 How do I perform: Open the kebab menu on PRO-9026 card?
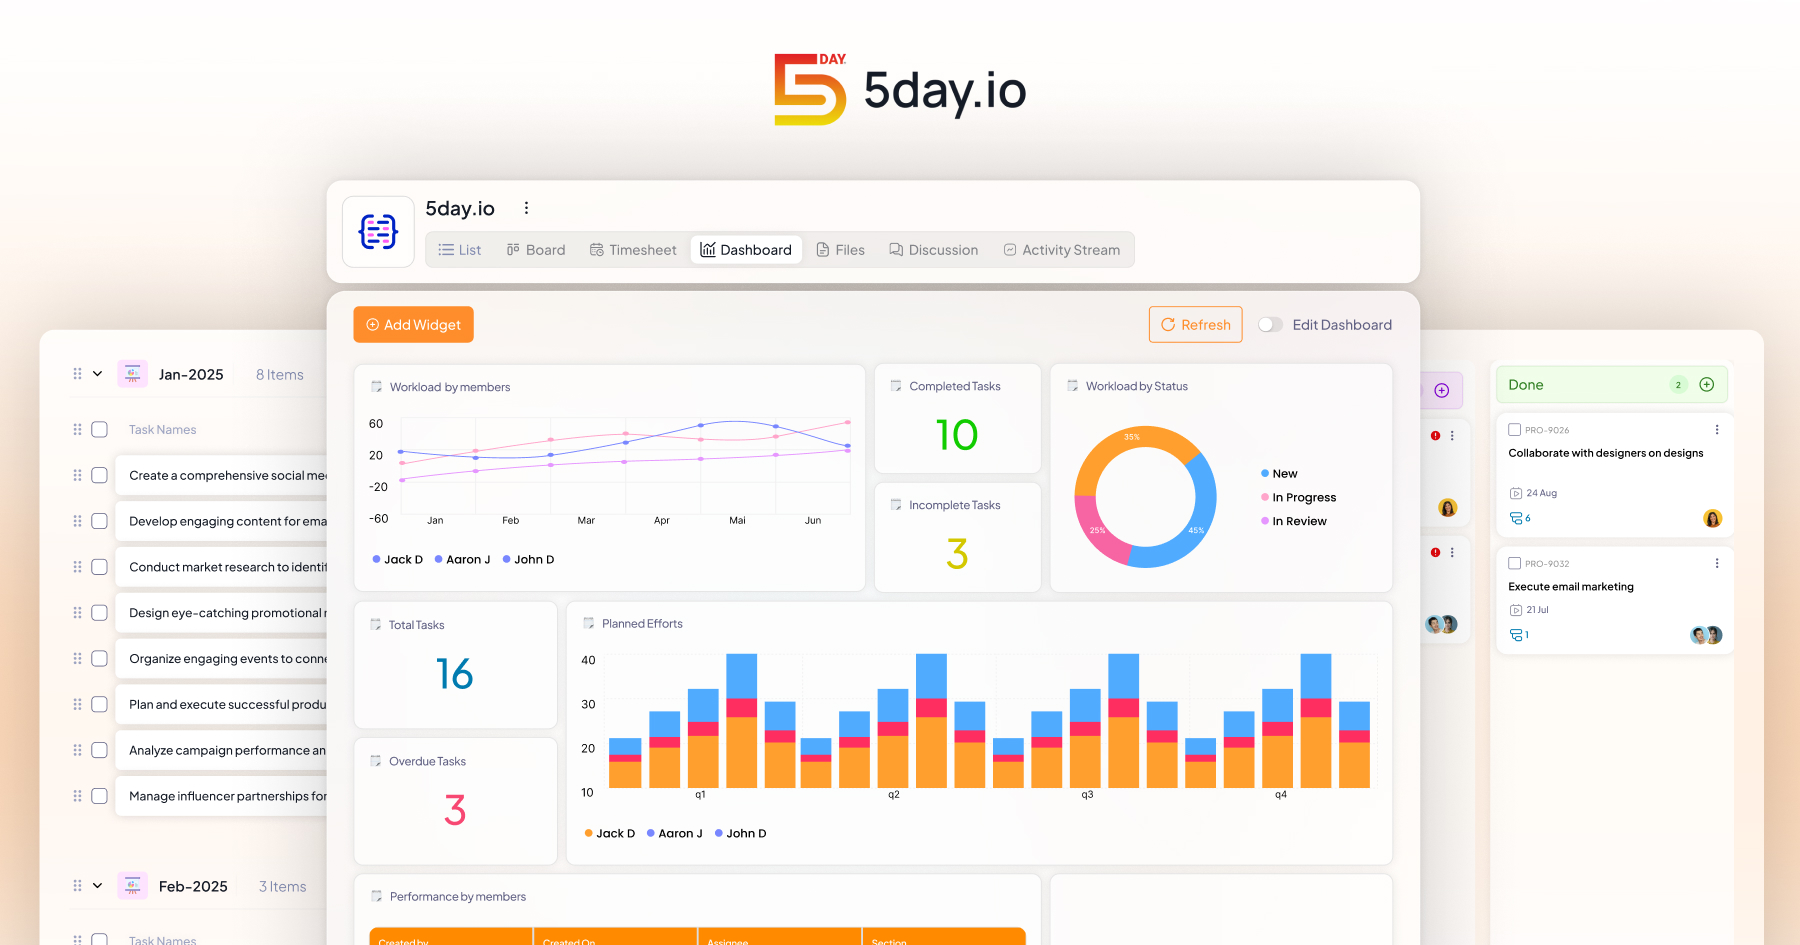click(x=1717, y=429)
